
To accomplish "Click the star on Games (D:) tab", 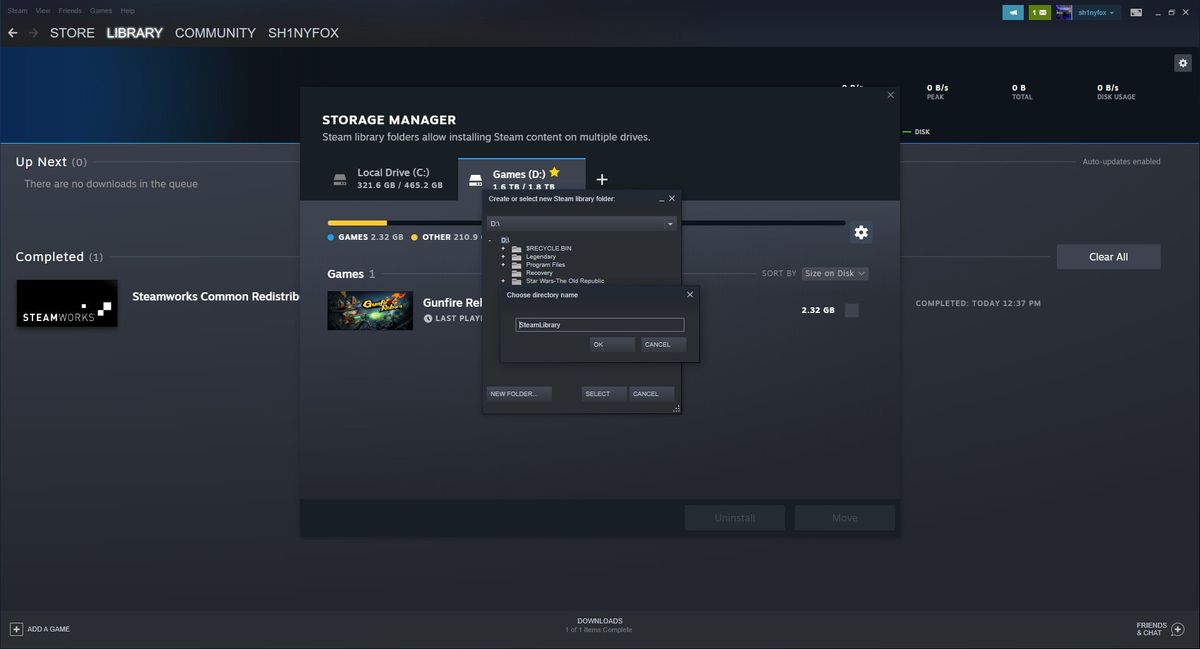I will [x=554, y=171].
